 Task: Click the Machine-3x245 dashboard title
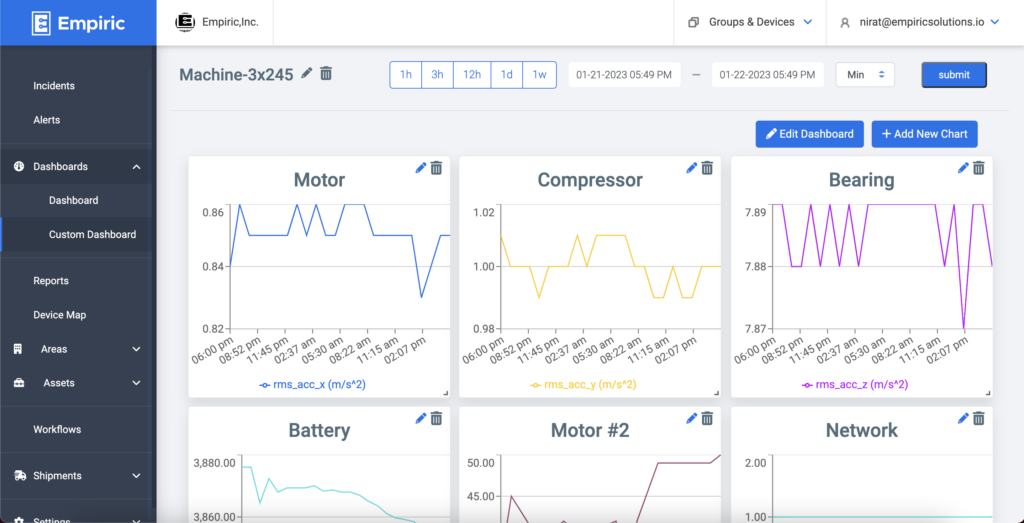click(x=236, y=74)
